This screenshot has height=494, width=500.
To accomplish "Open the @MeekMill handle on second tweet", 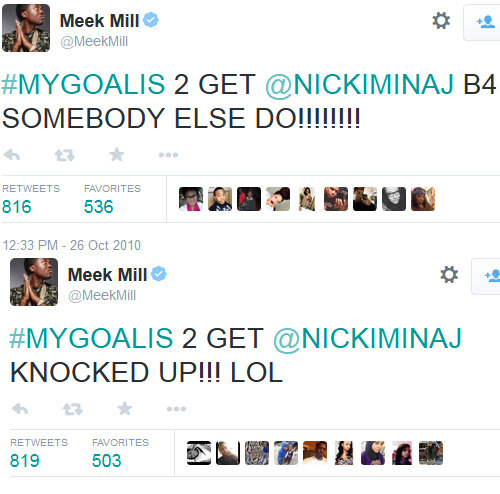I will click(102, 295).
